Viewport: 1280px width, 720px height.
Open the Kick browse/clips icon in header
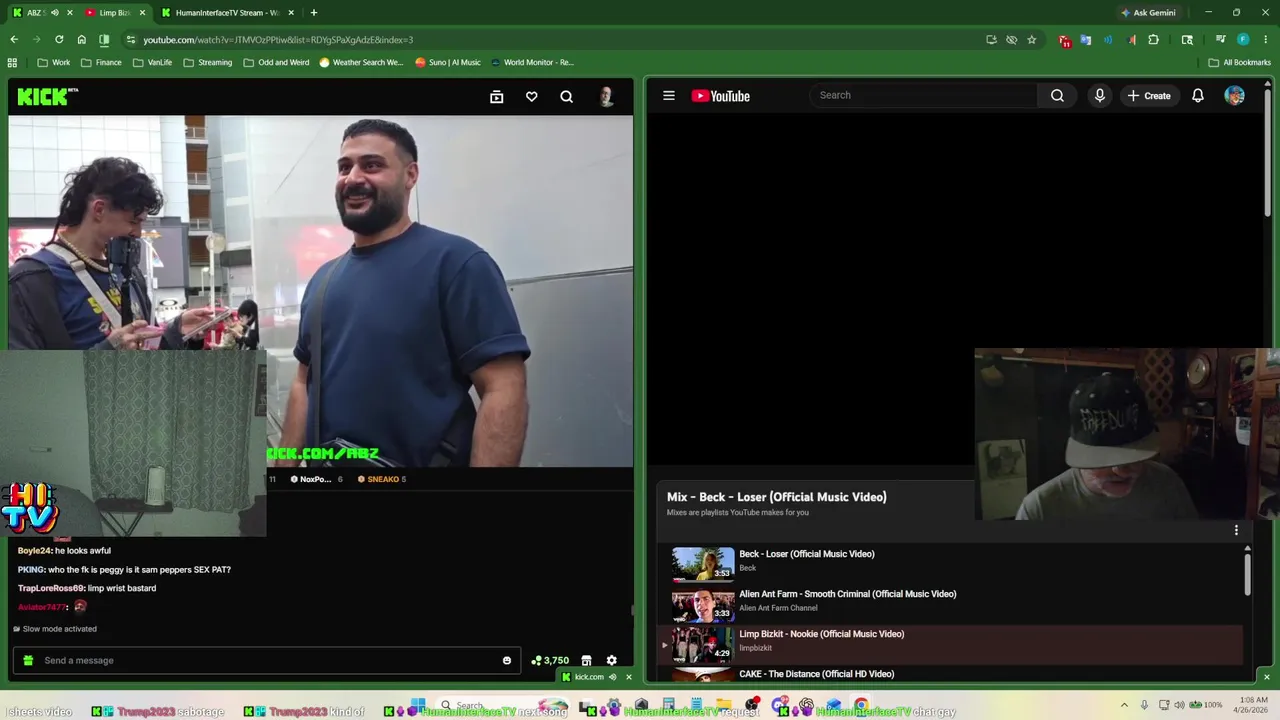click(496, 97)
